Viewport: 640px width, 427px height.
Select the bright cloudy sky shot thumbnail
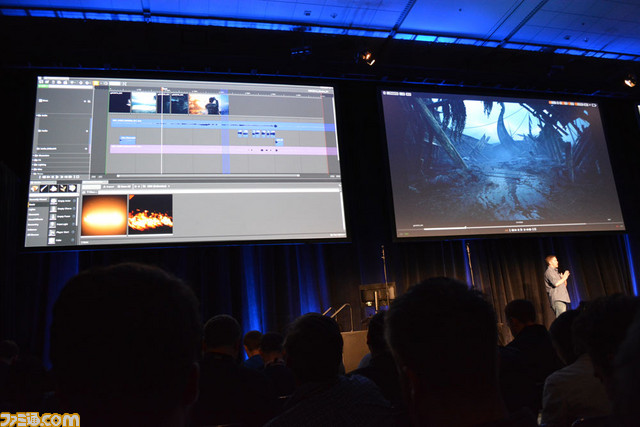click(x=144, y=102)
